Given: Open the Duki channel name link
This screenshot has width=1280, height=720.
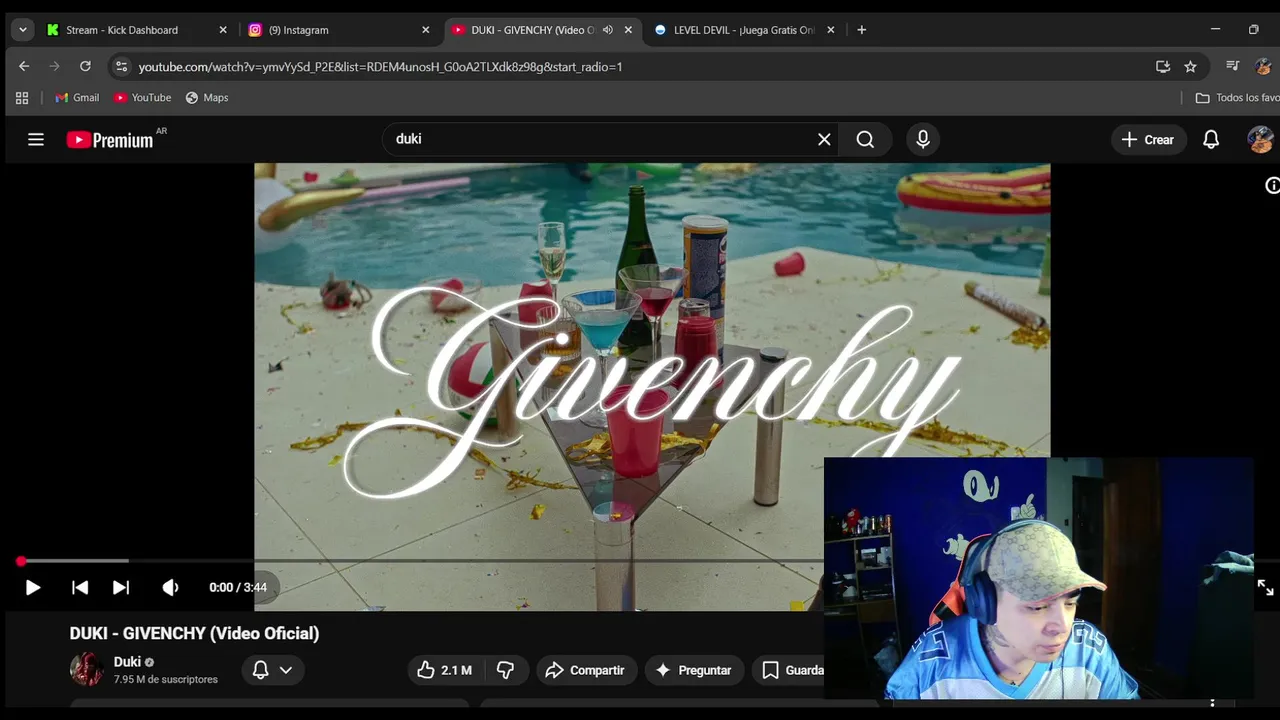Looking at the screenshot, I should coord(127,662).
